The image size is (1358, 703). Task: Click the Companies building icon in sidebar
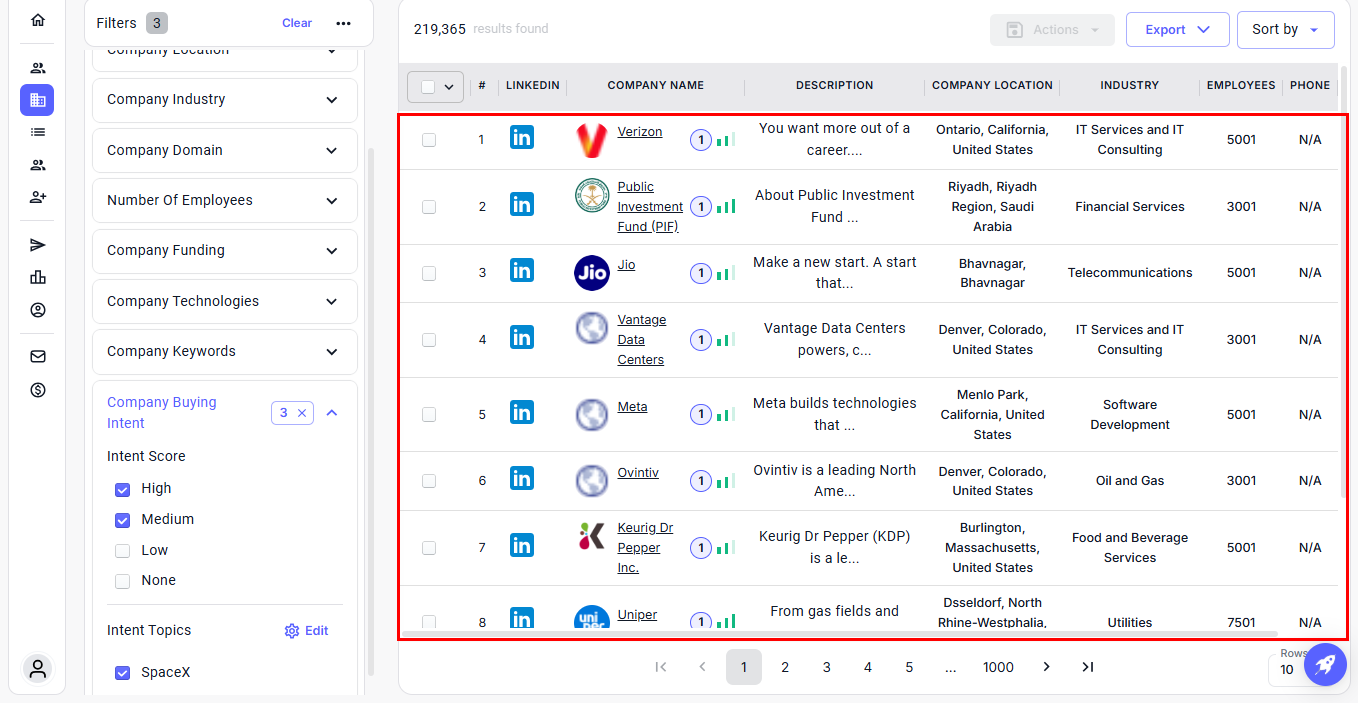(x=38, y=100)
